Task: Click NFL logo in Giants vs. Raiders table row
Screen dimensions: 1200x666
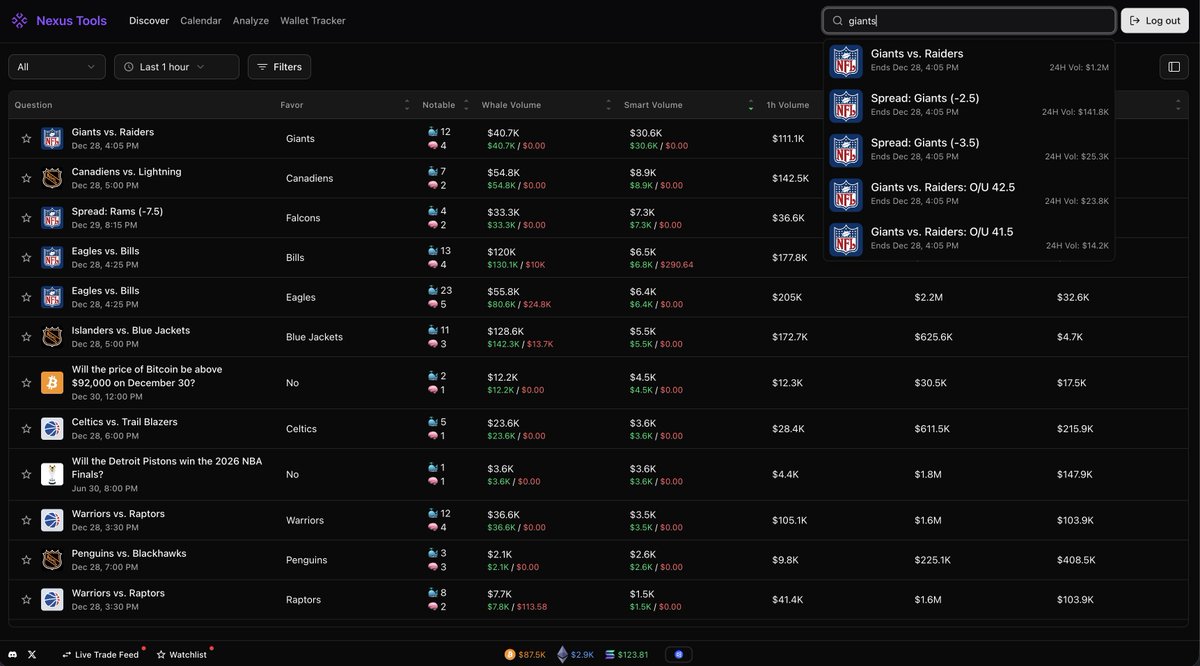Action: tap(52, 139)
